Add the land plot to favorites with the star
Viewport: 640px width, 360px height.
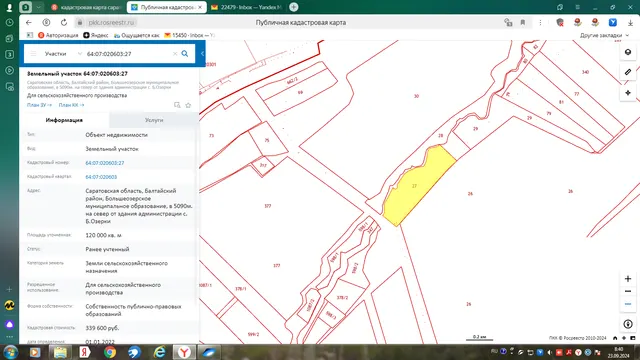(188, 105)
